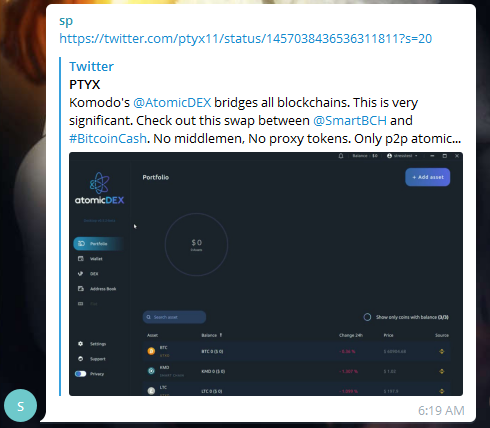The height and width of the screenshot is (428, 490).
Task: Sort by the Balance column arrow
Action: [221, 335]
